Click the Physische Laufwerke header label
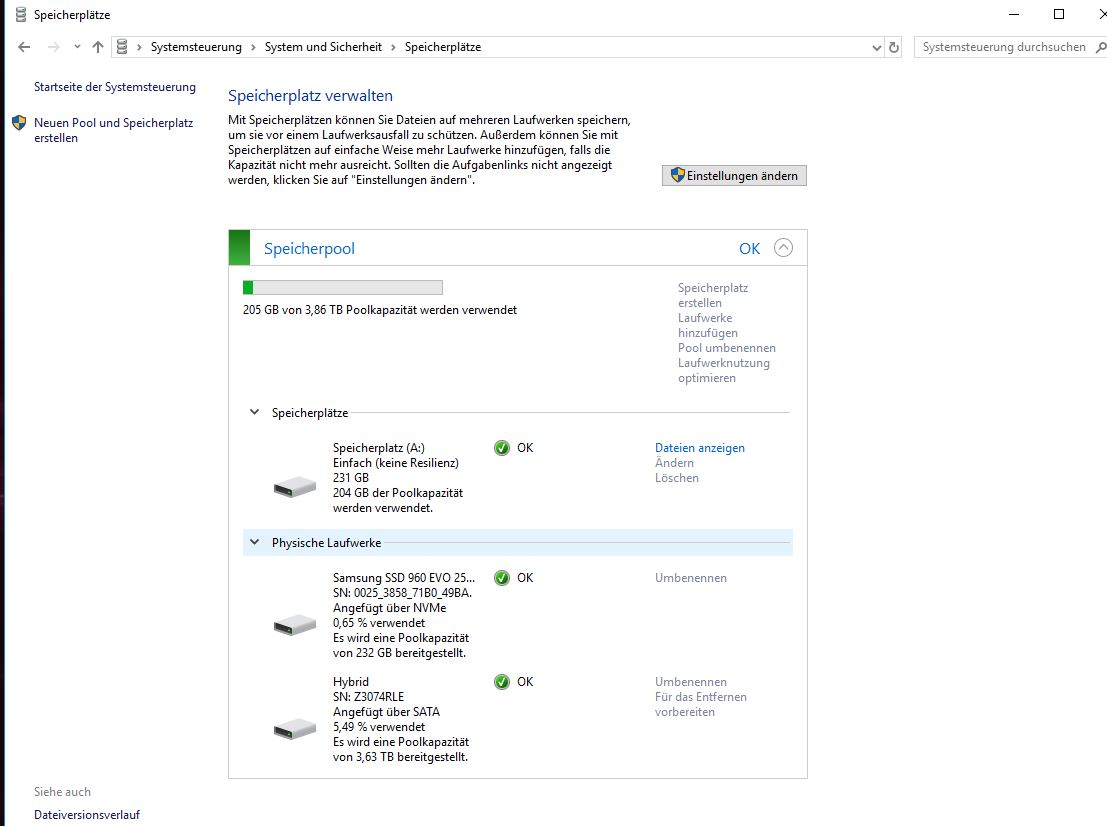Image resolution: width=1107 pixels, height=826 pixels. tap(326, 543)
